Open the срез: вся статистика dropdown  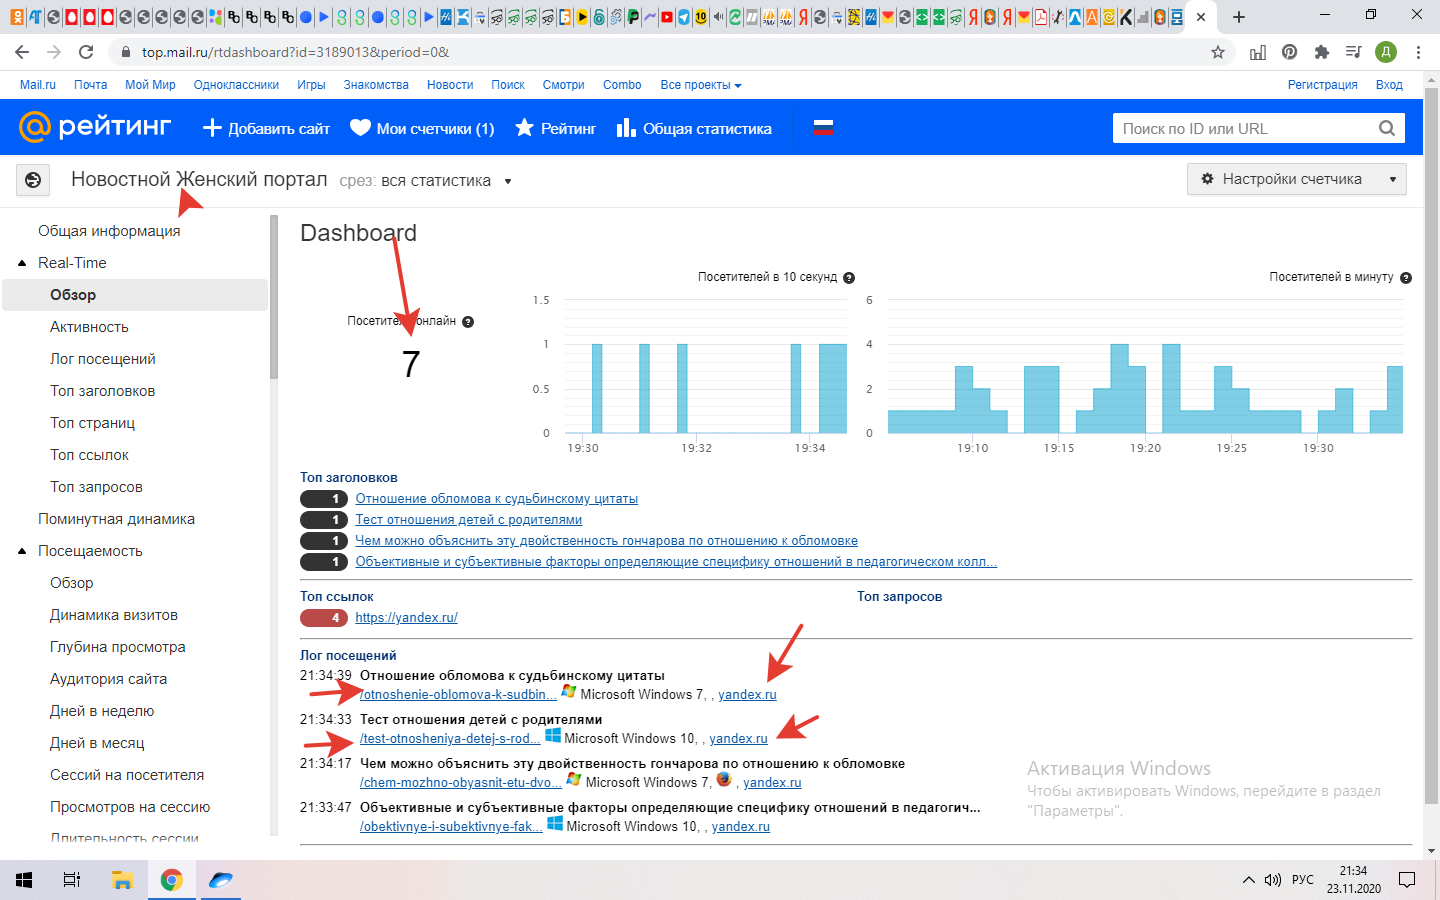(x=426, y=181)
